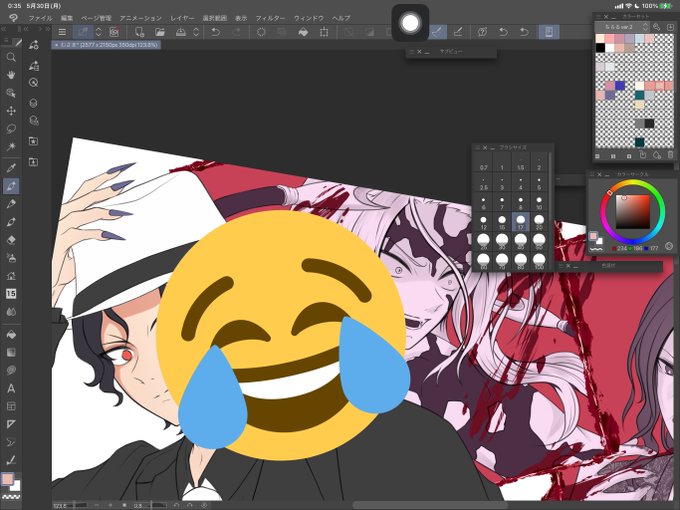The image size is (680, 510).
Task: Toggle the highlighted CLIP STUDIO launch icon
Action: click(83, 32)
